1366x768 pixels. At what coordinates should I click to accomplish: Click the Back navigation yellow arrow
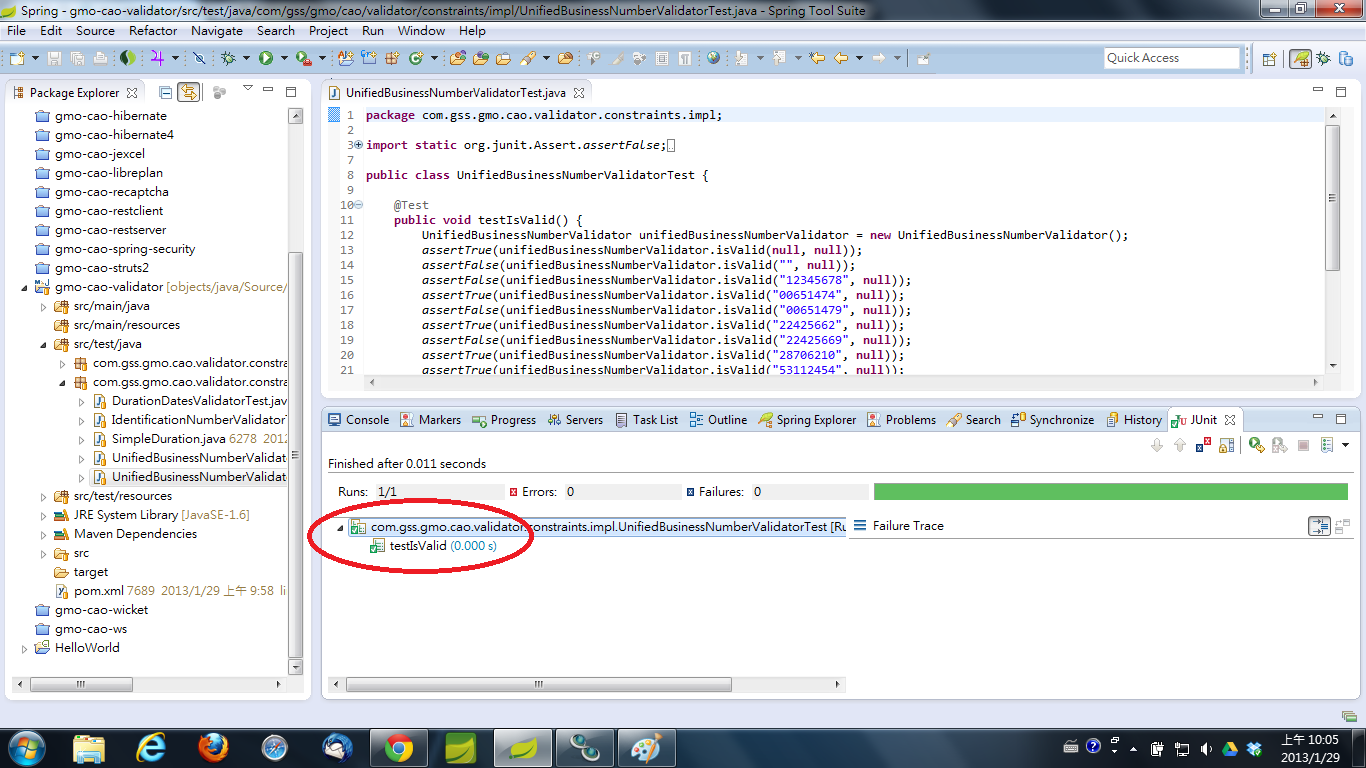pos(841,58)
